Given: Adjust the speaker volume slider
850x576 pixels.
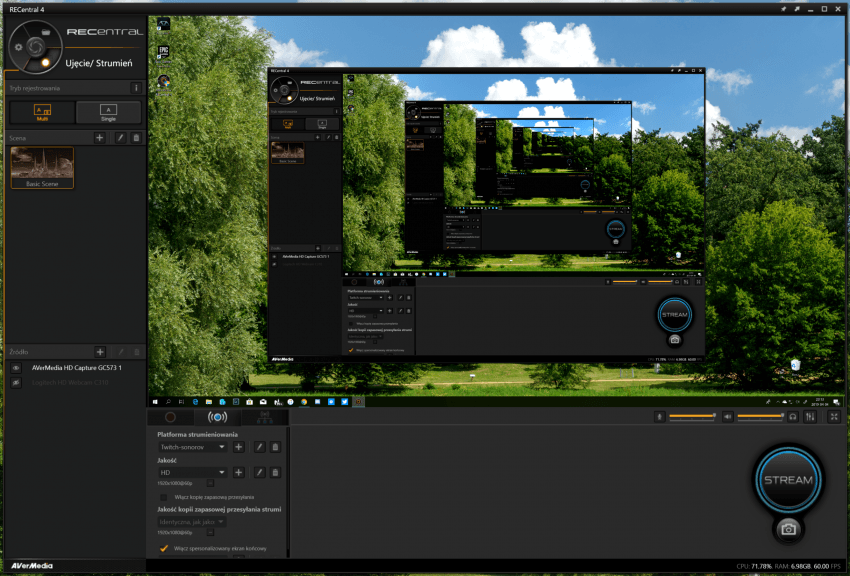Looking at the screenshot, I should click(761, 416).
